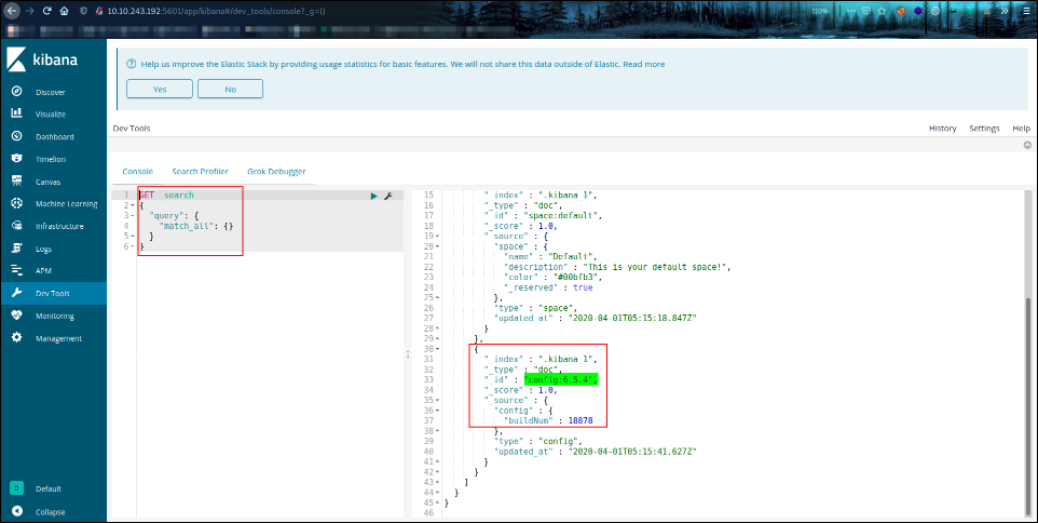Screen dimensions: 1038x523
Task: Open the Infrastructure icon in the sidebar
Action: pos(17,226)
